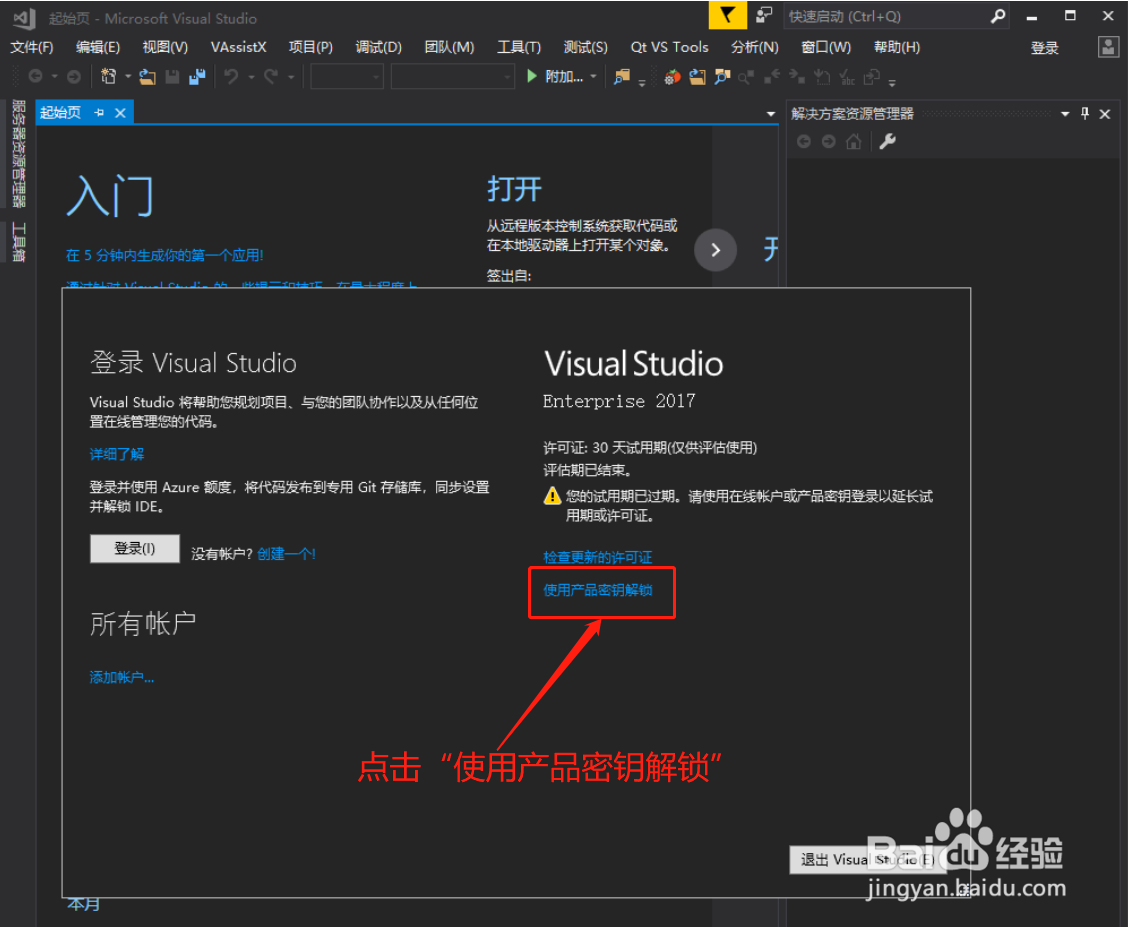
Task: Open the 编辑(E) menu
Action: click(x=98, y=47)
